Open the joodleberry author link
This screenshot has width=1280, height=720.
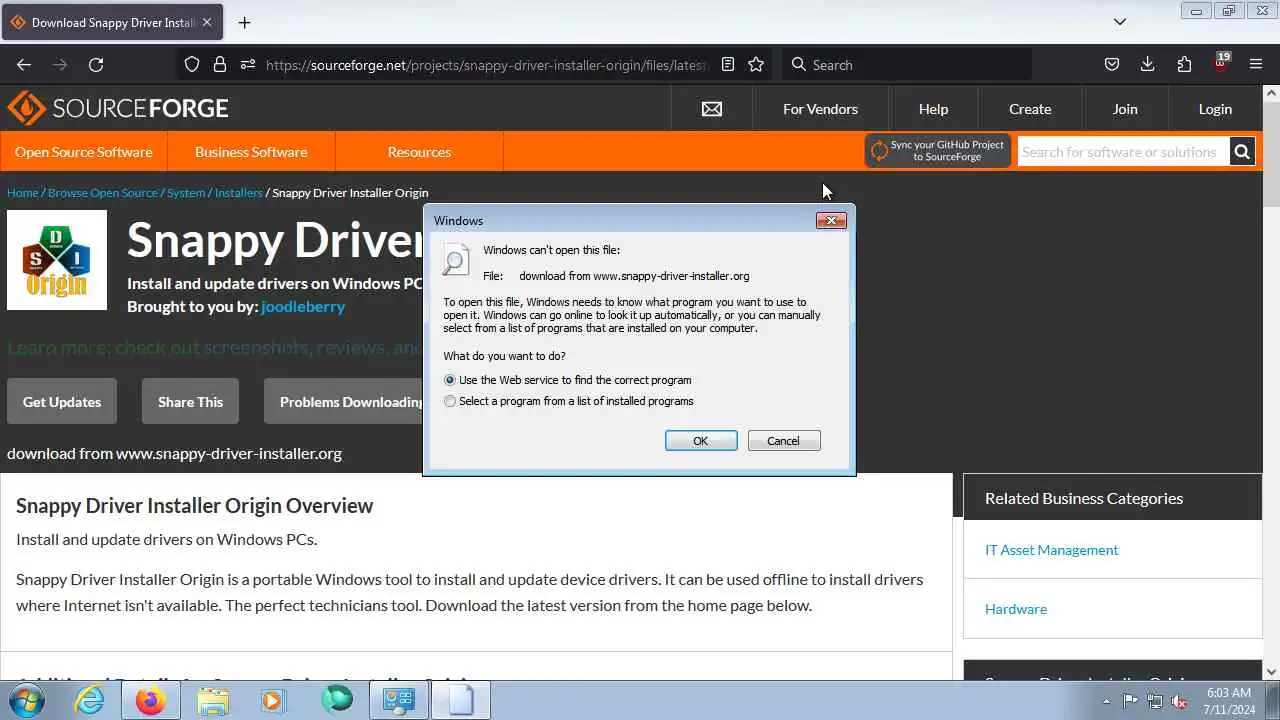[303, 307]
